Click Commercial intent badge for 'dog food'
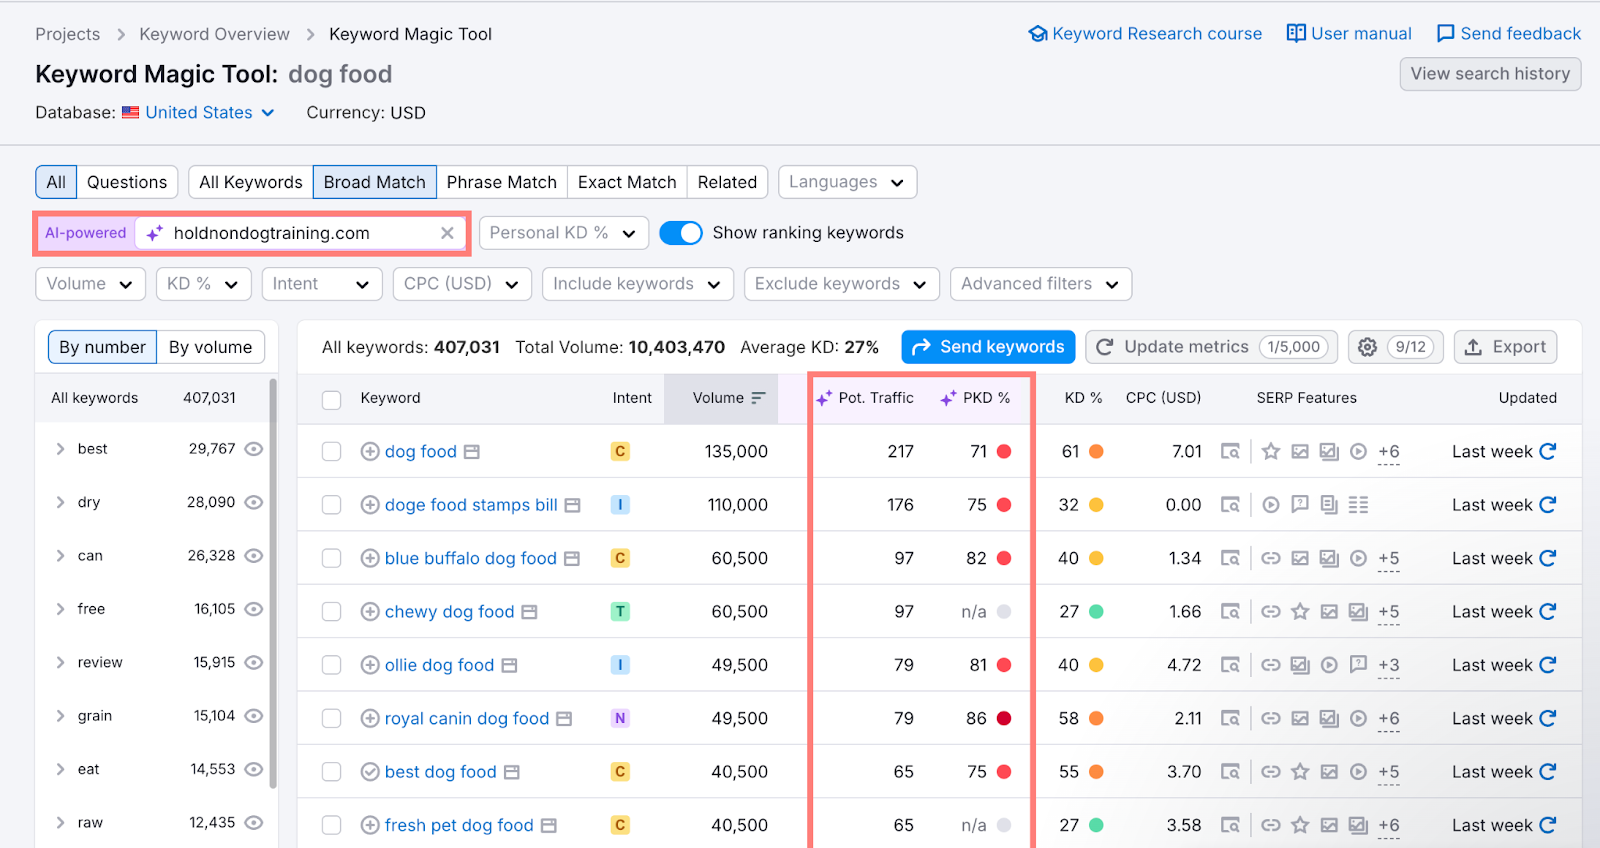 620,452
